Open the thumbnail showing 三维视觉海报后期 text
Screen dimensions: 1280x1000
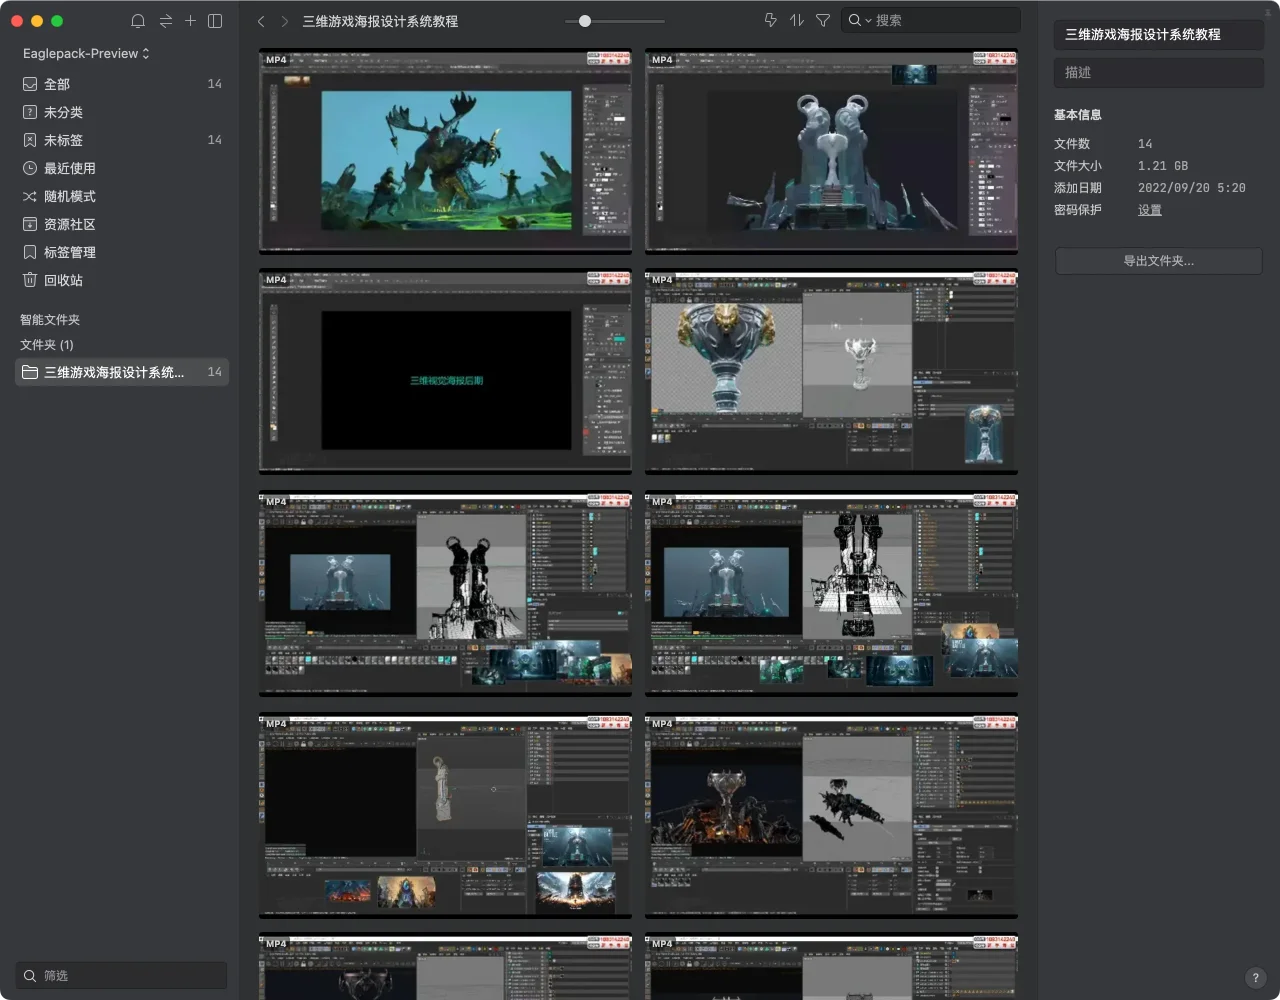pos(445,372)
